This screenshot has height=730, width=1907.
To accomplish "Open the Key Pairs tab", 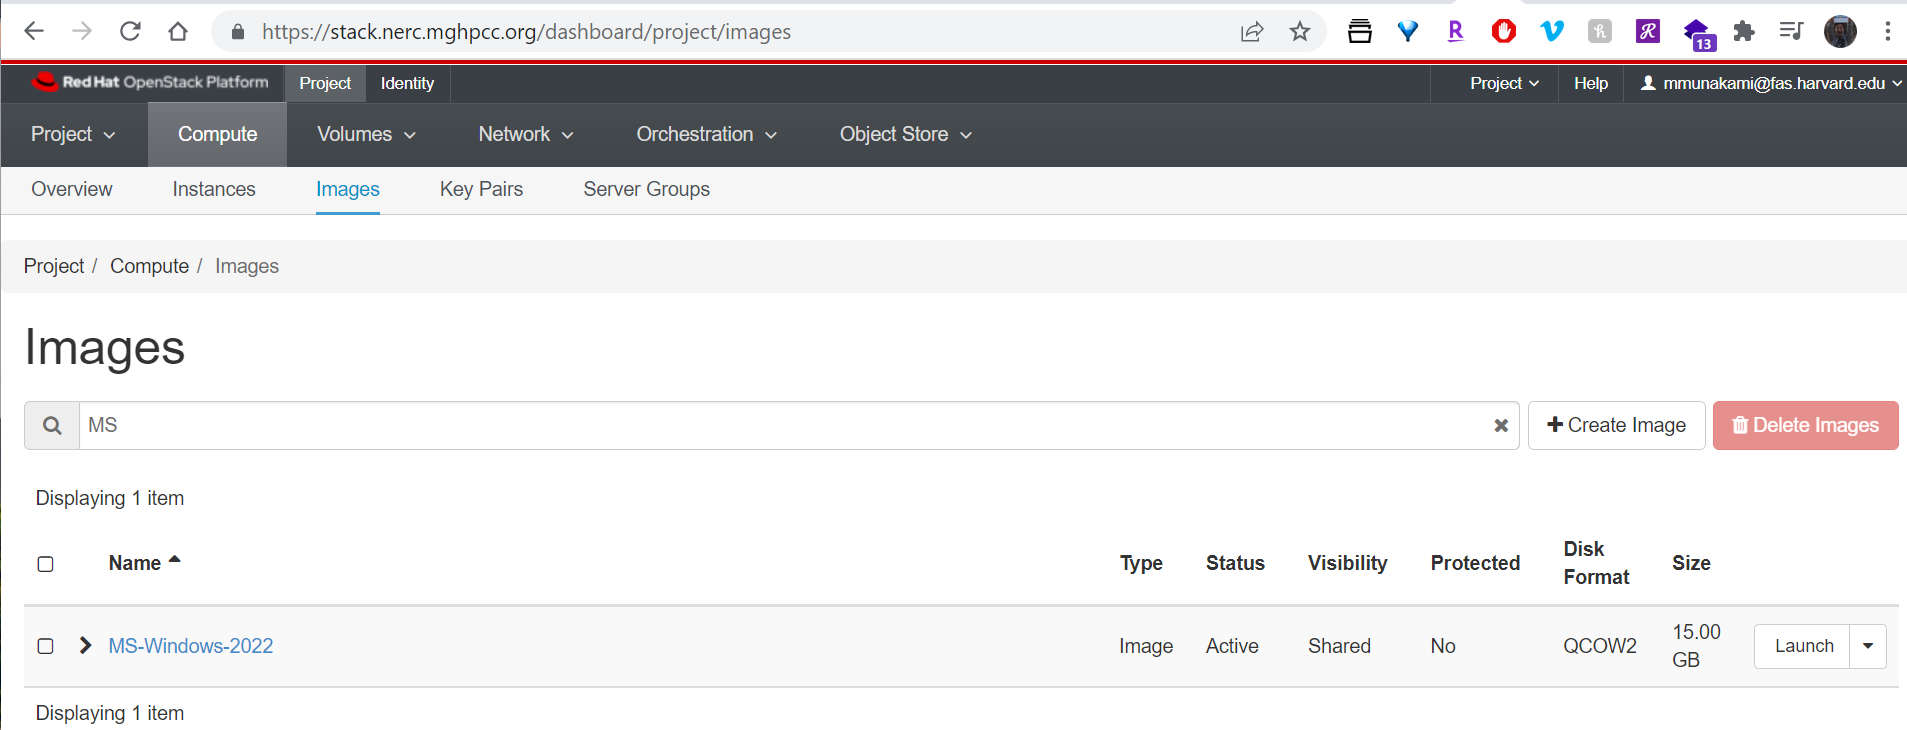I will coord(481,189).
